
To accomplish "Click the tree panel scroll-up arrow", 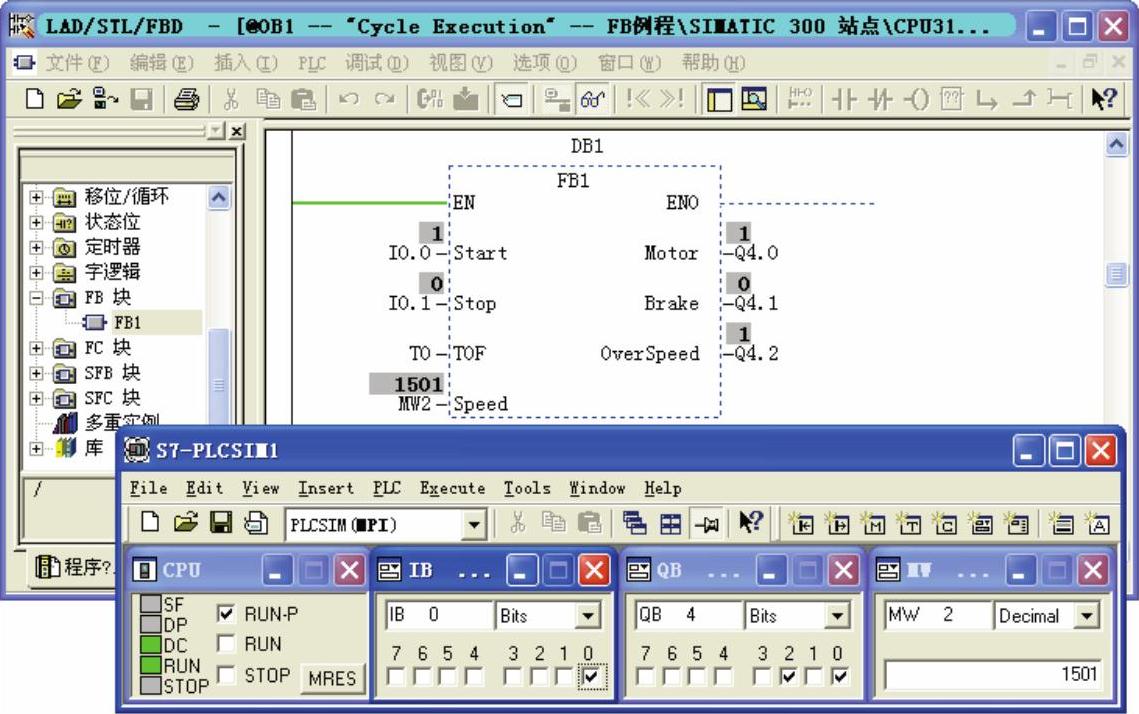I will pos(219,198).
